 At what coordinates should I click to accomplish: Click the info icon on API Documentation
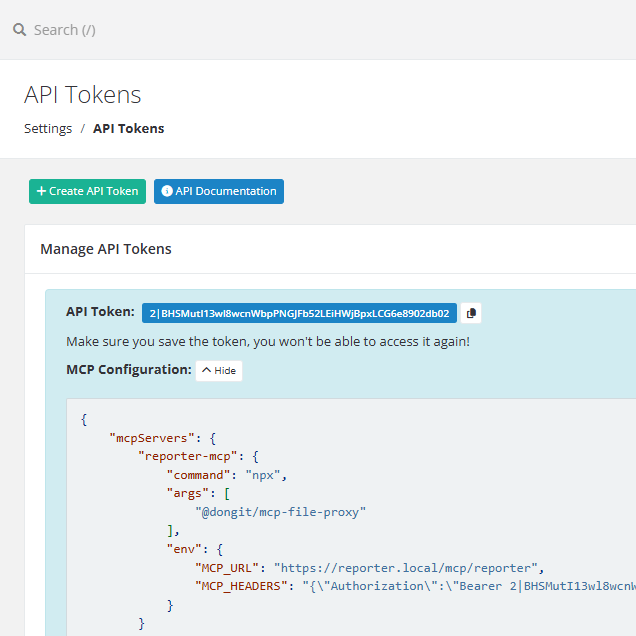tap(166, 192)
